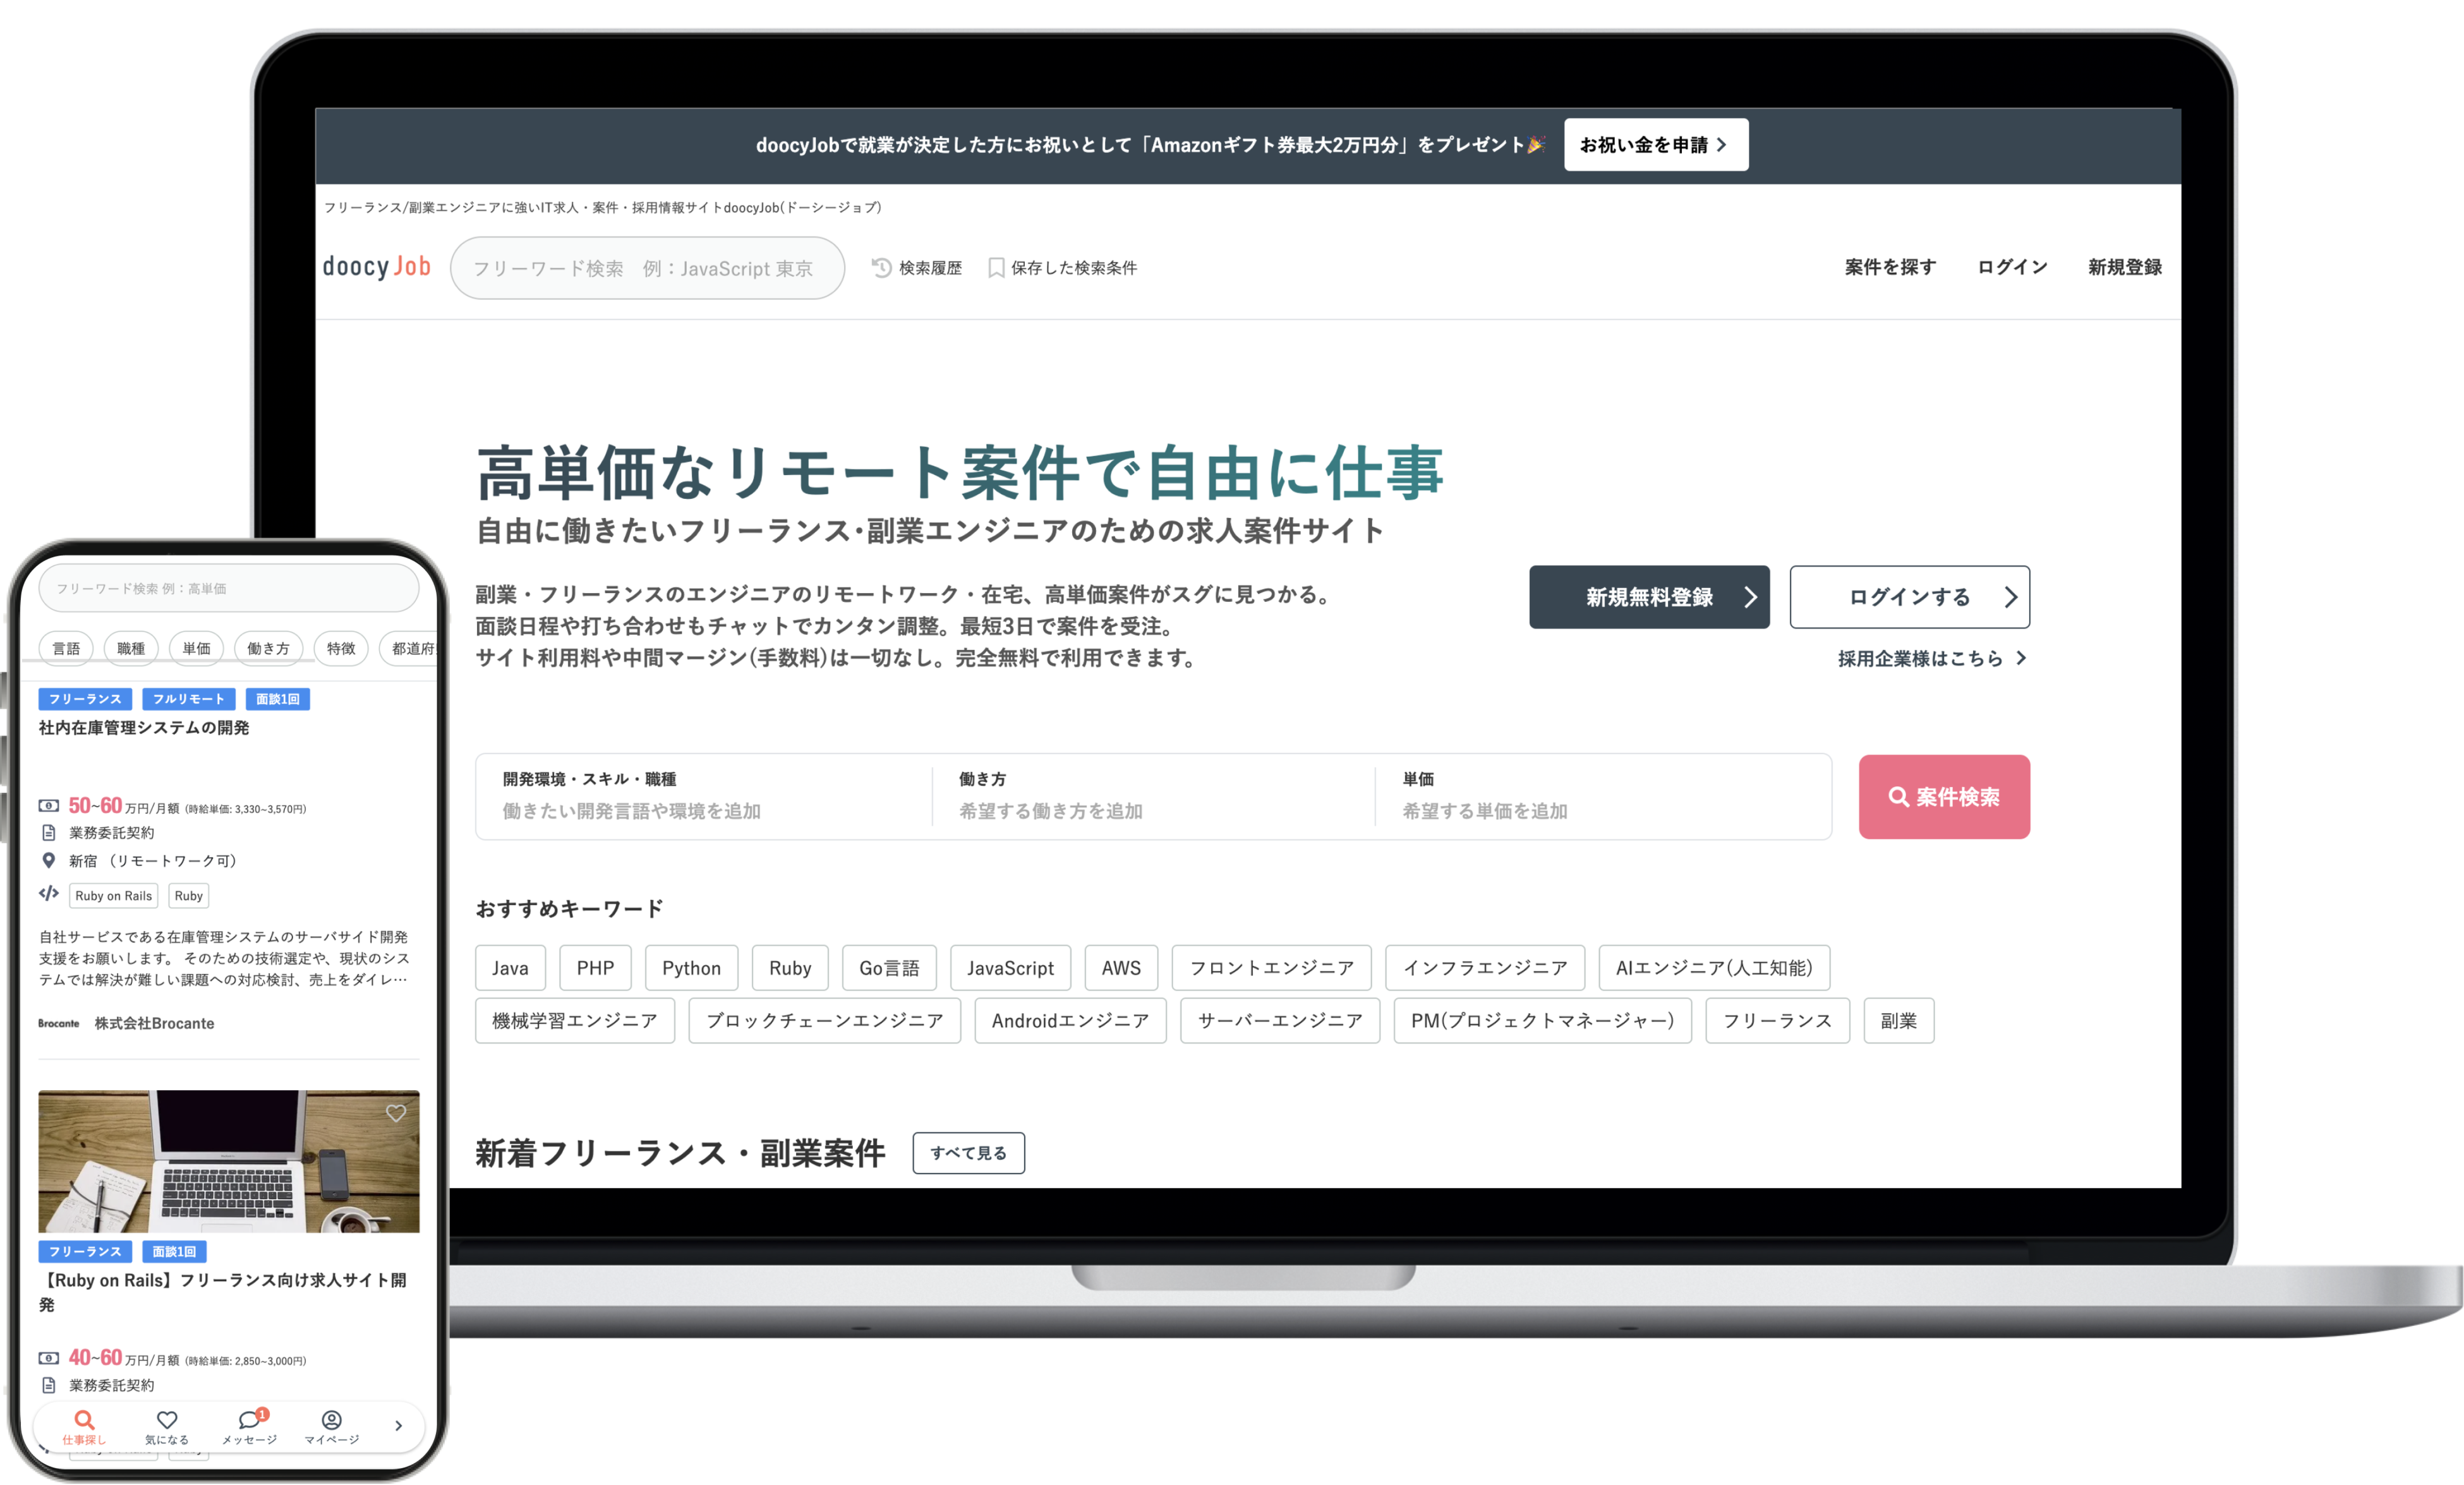Screen dimensions: 2464x1485
Task: Click お祝い金を申請 banner button
Action: 1655,145
